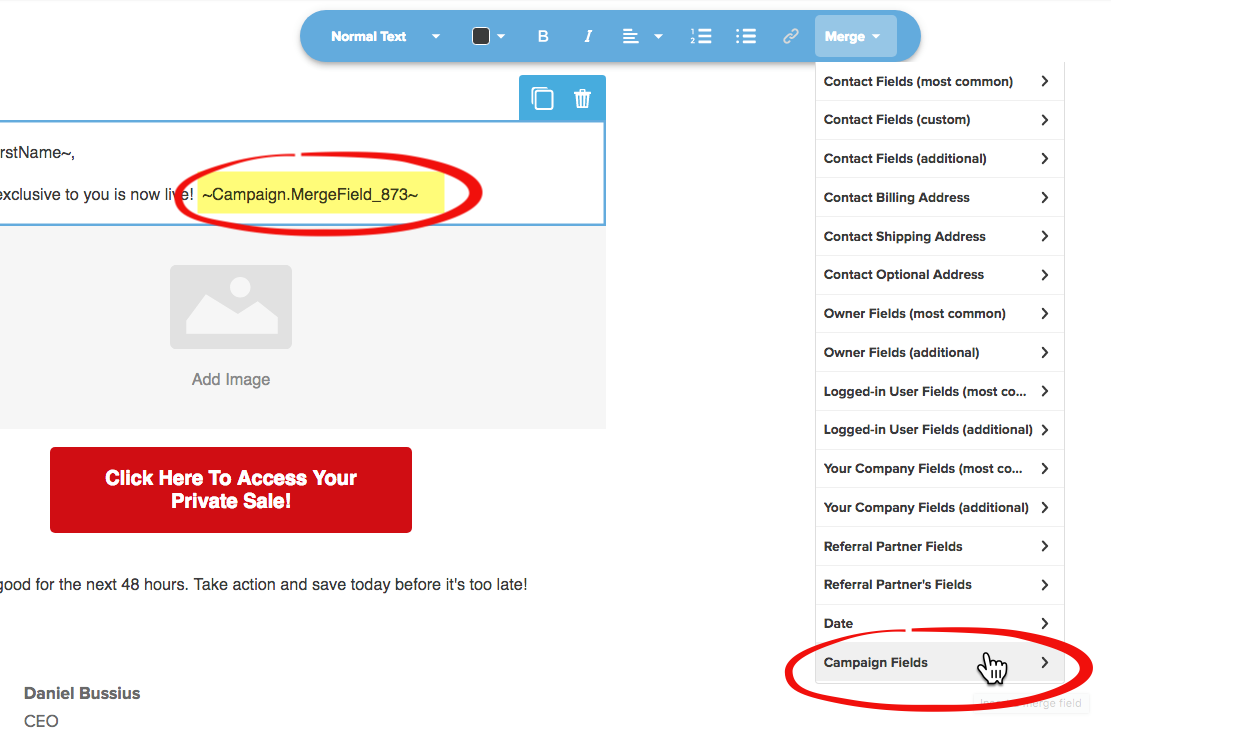Insert a numbered list
Screen dimensions: 1237x735
coord(700,36)
